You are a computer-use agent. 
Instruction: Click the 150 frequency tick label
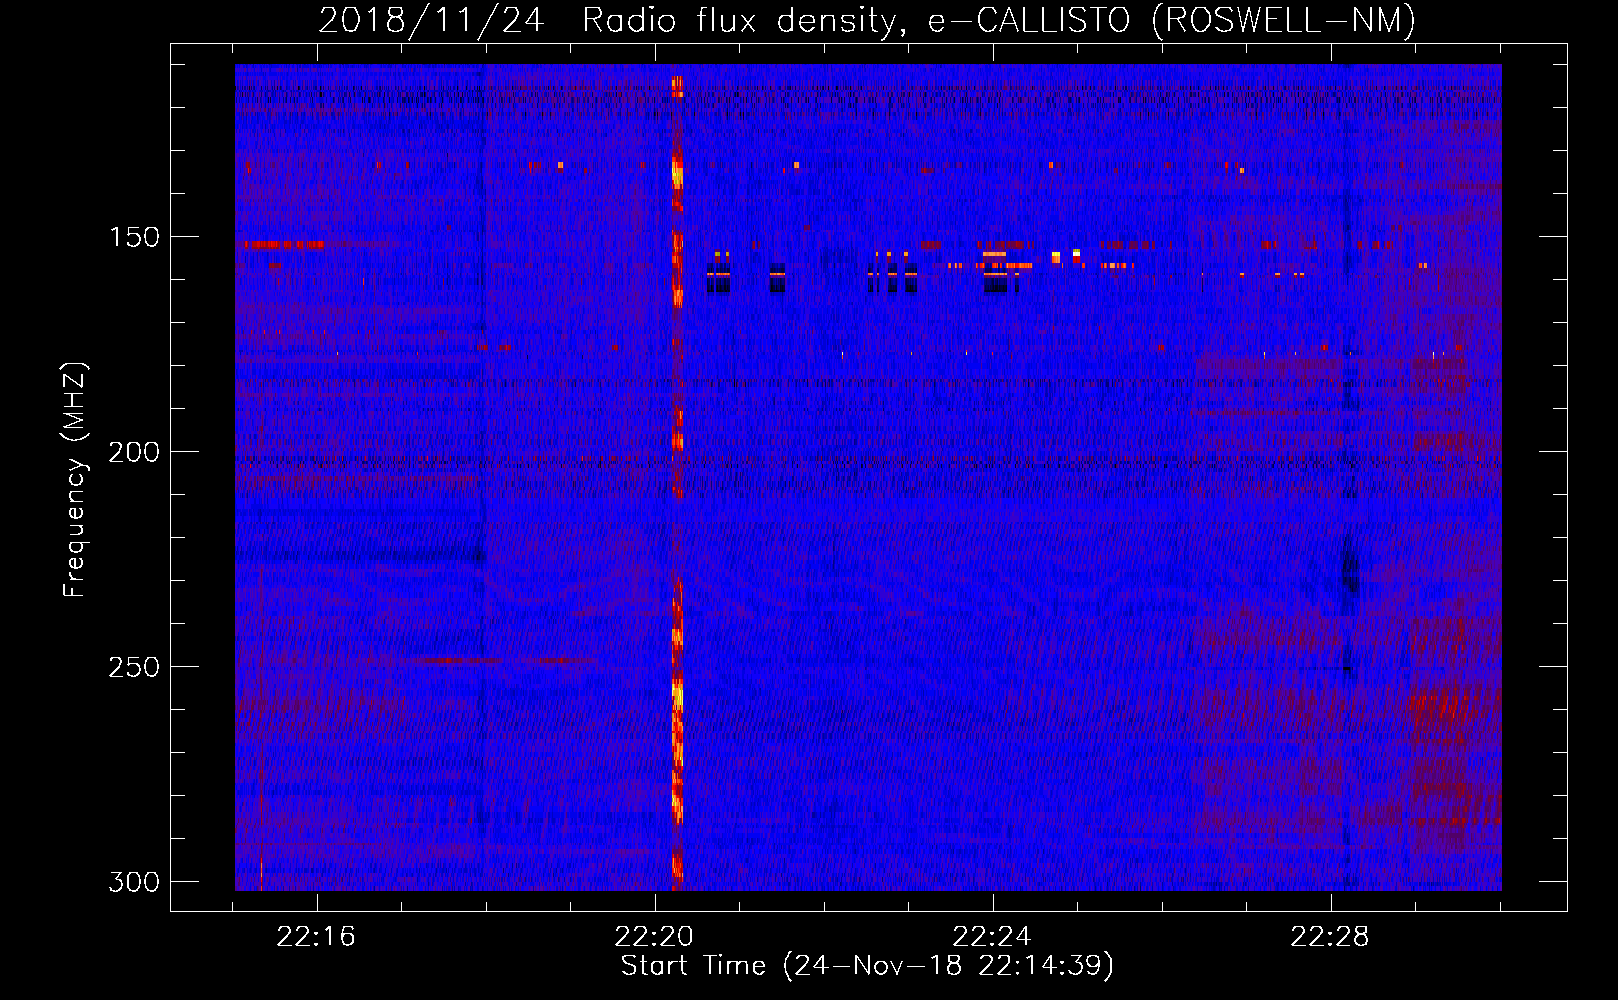(x=134, y=237)
